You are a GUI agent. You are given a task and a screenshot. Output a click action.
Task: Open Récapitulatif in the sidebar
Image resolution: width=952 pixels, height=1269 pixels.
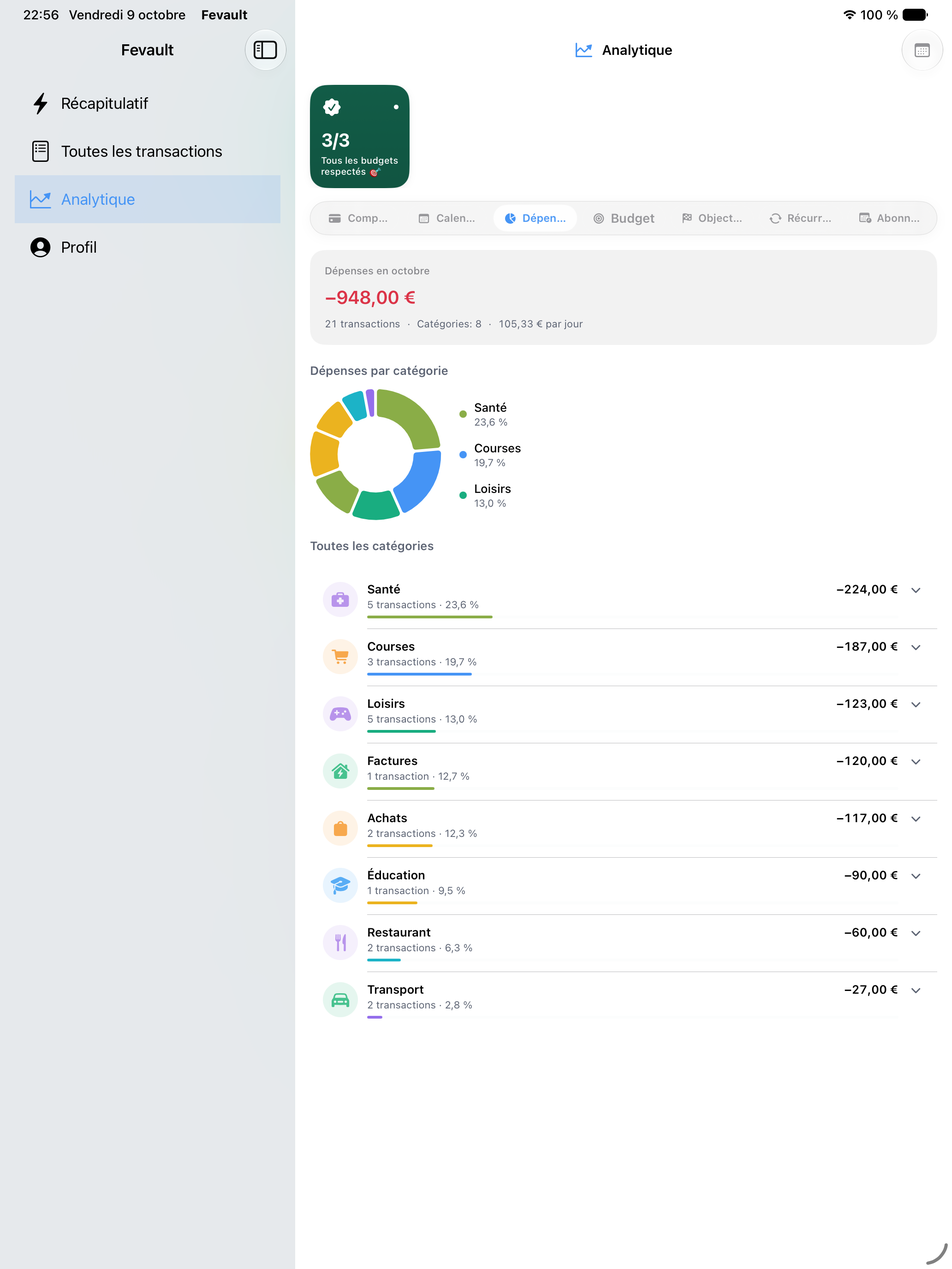[x=147, y=103]
